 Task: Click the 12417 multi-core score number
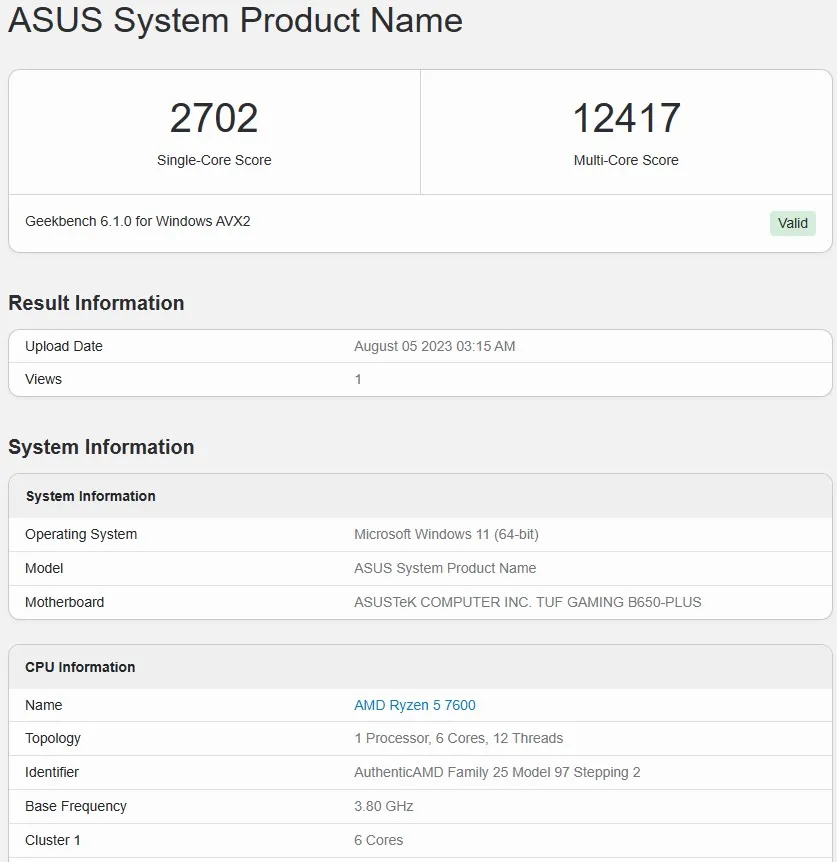pos(626,119)
